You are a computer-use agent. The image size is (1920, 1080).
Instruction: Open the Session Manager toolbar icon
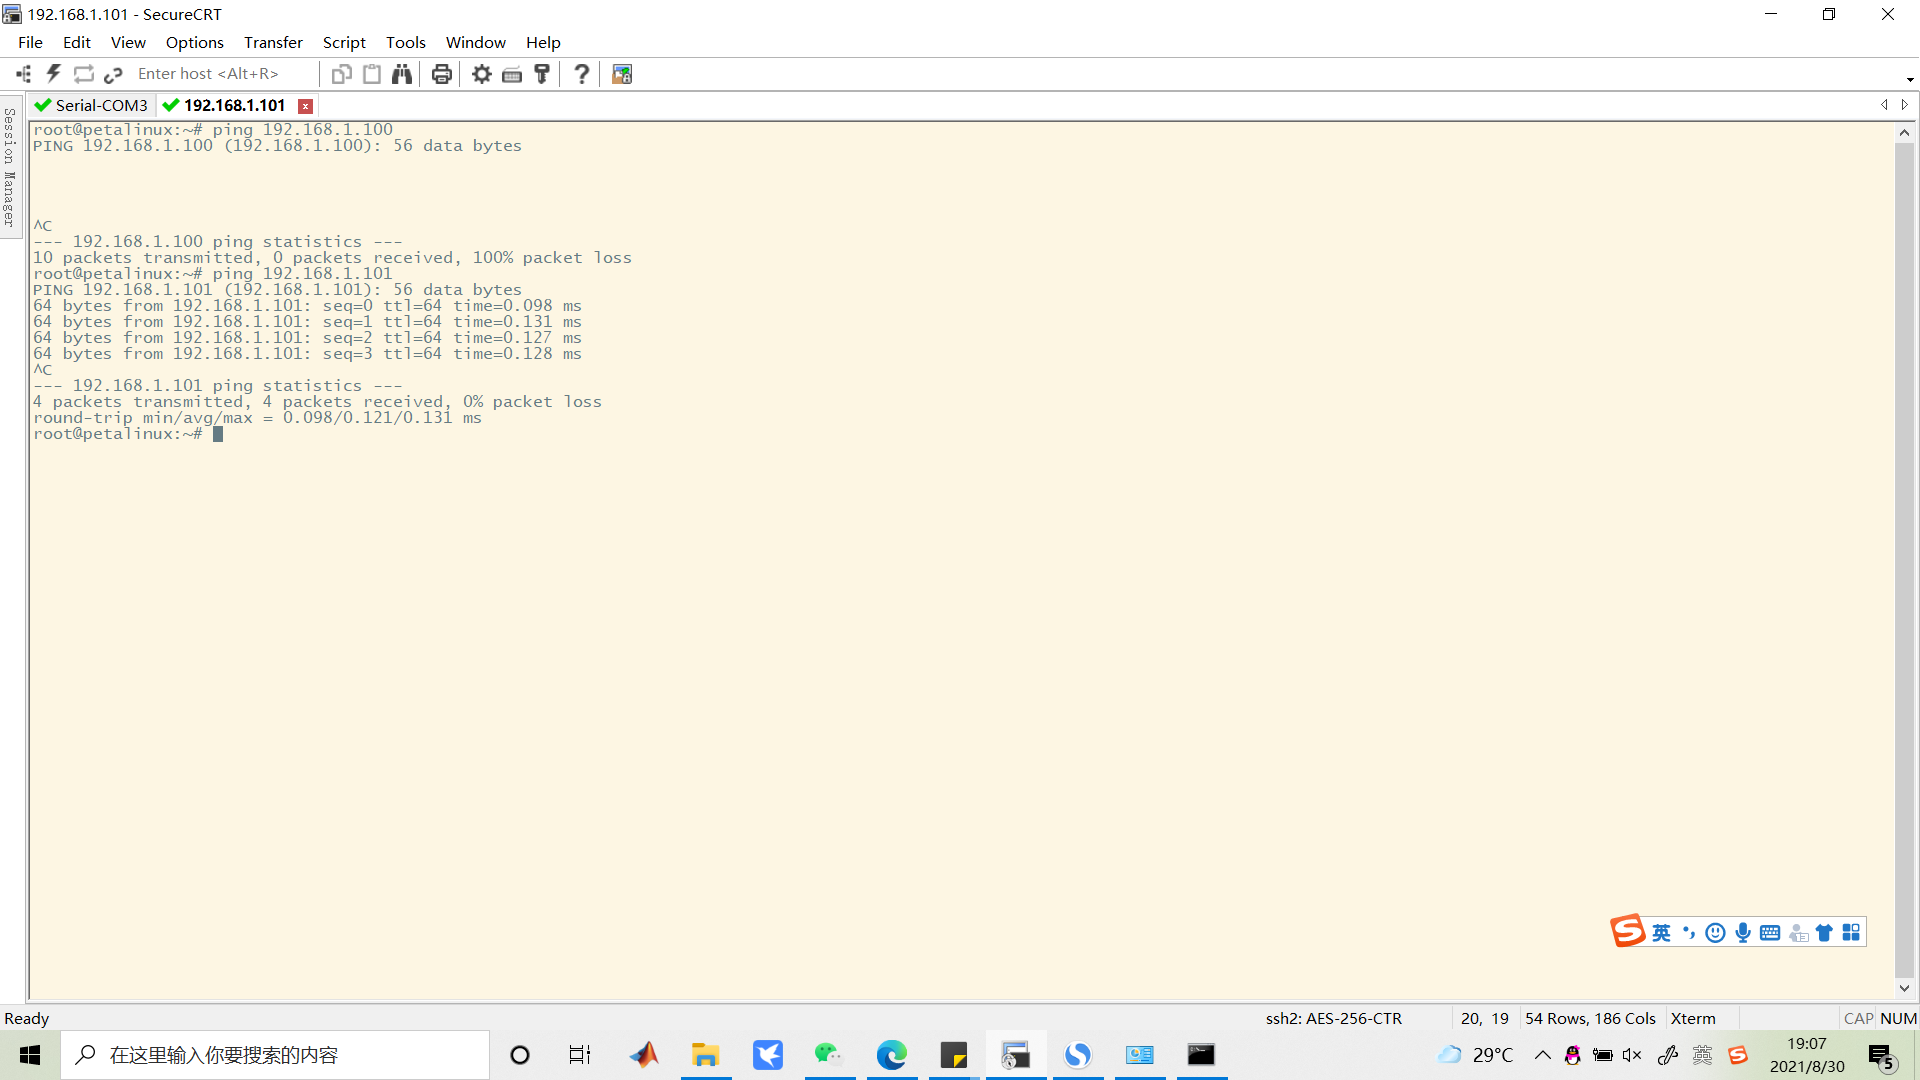point(24,74)
